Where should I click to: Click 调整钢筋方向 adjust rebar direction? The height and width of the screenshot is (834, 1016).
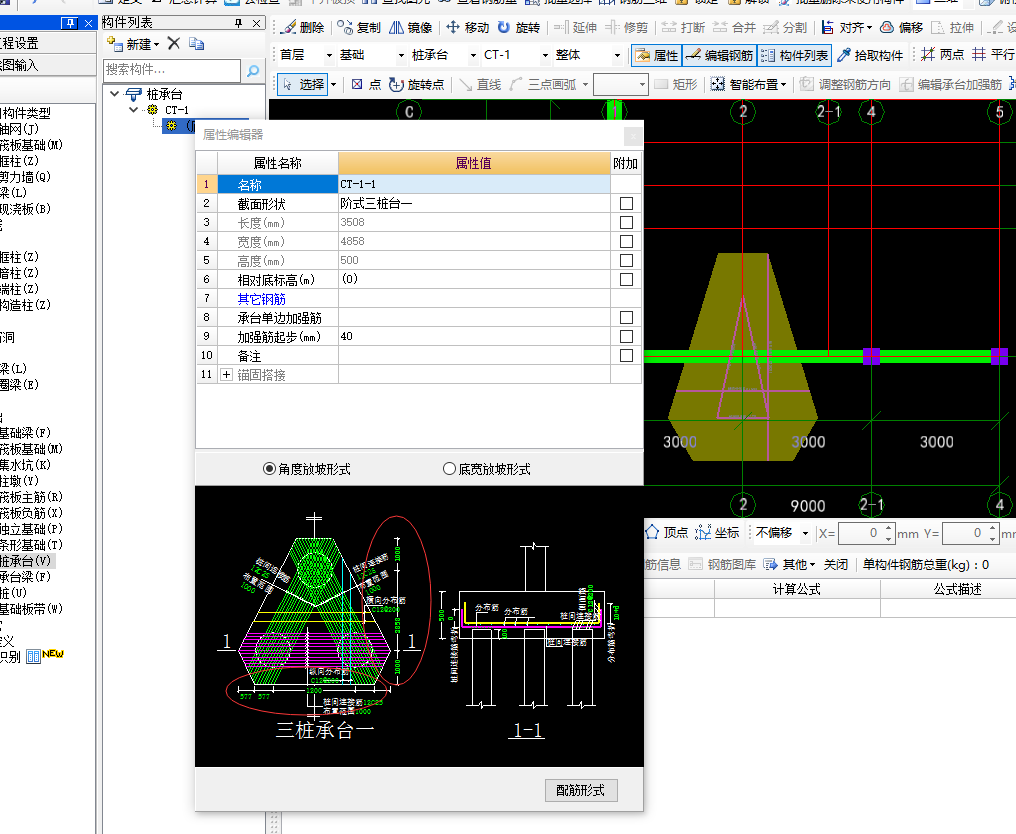click(845, 84)
